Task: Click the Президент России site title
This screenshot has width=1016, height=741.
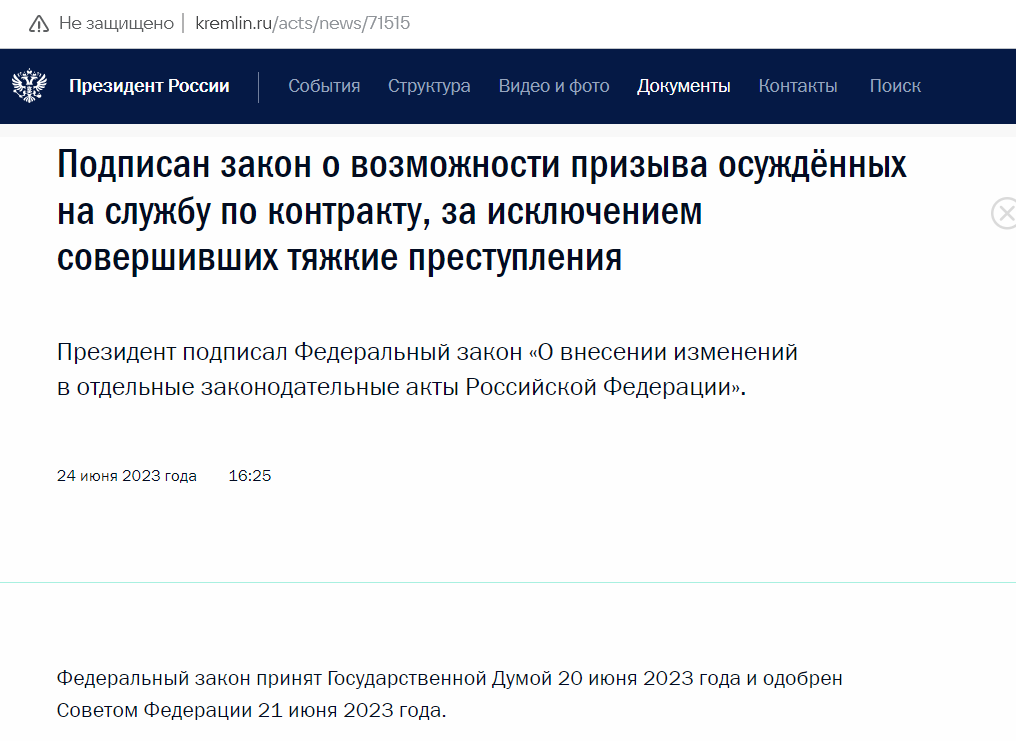Action: [x=151, y=86]
